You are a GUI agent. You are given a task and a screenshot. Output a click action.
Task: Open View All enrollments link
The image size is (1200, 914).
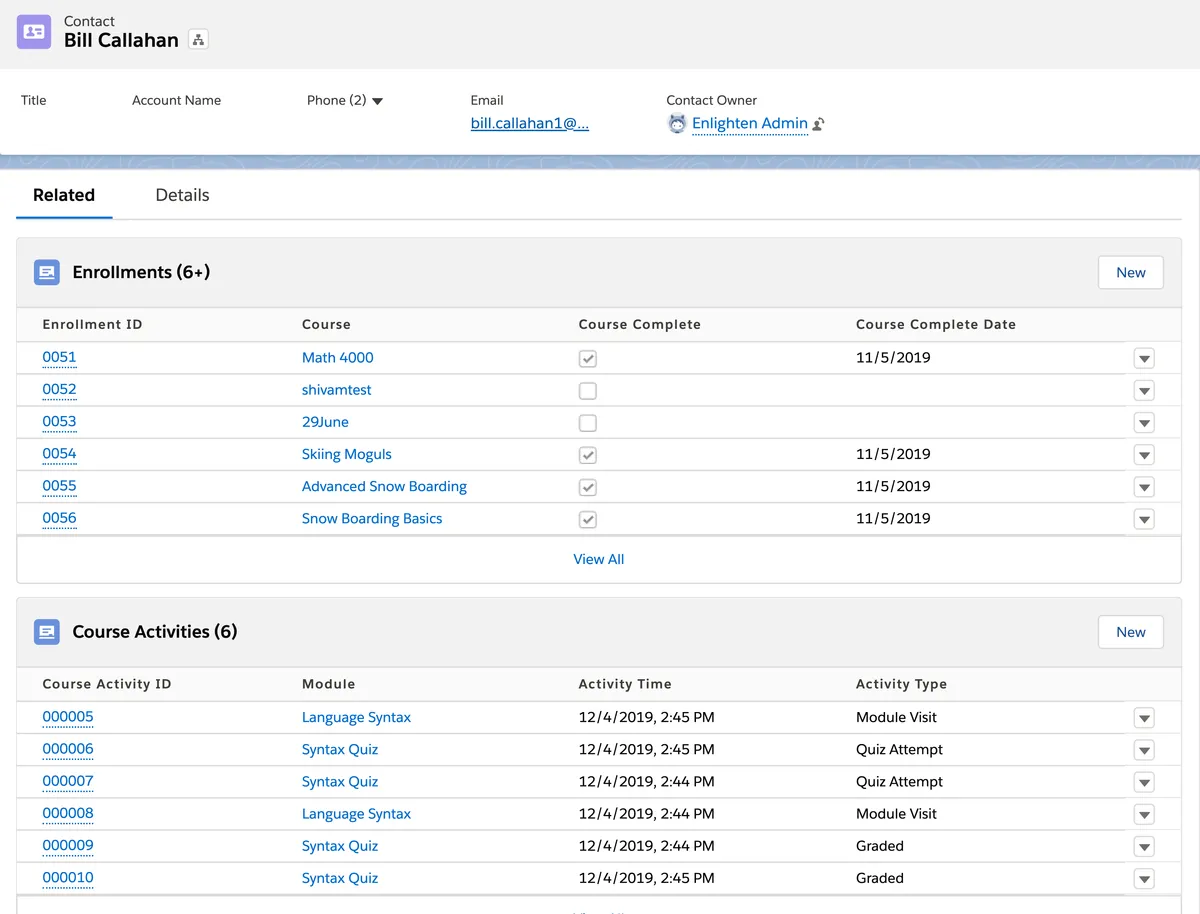click(x=598, y=559)
